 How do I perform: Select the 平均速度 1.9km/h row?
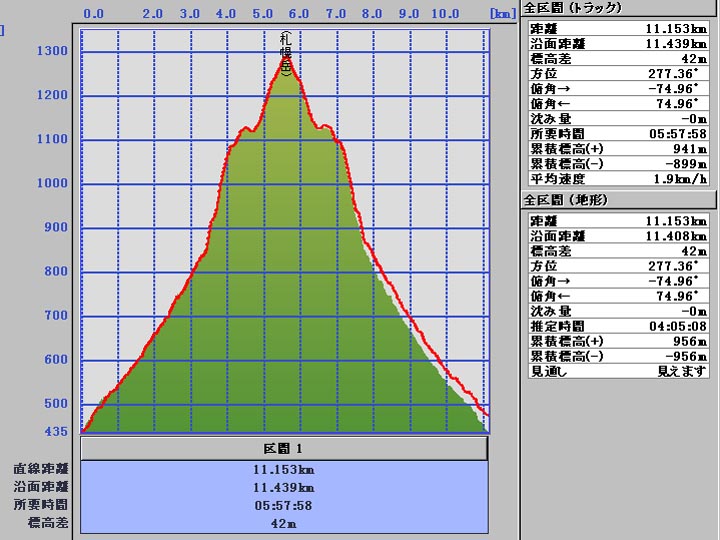pos(617,178)
